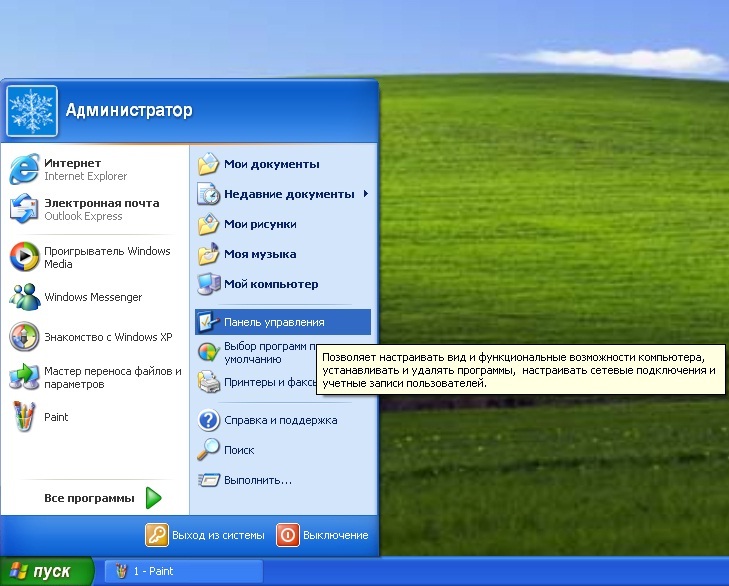Click the snowflake user account picture

click(32, 111)
